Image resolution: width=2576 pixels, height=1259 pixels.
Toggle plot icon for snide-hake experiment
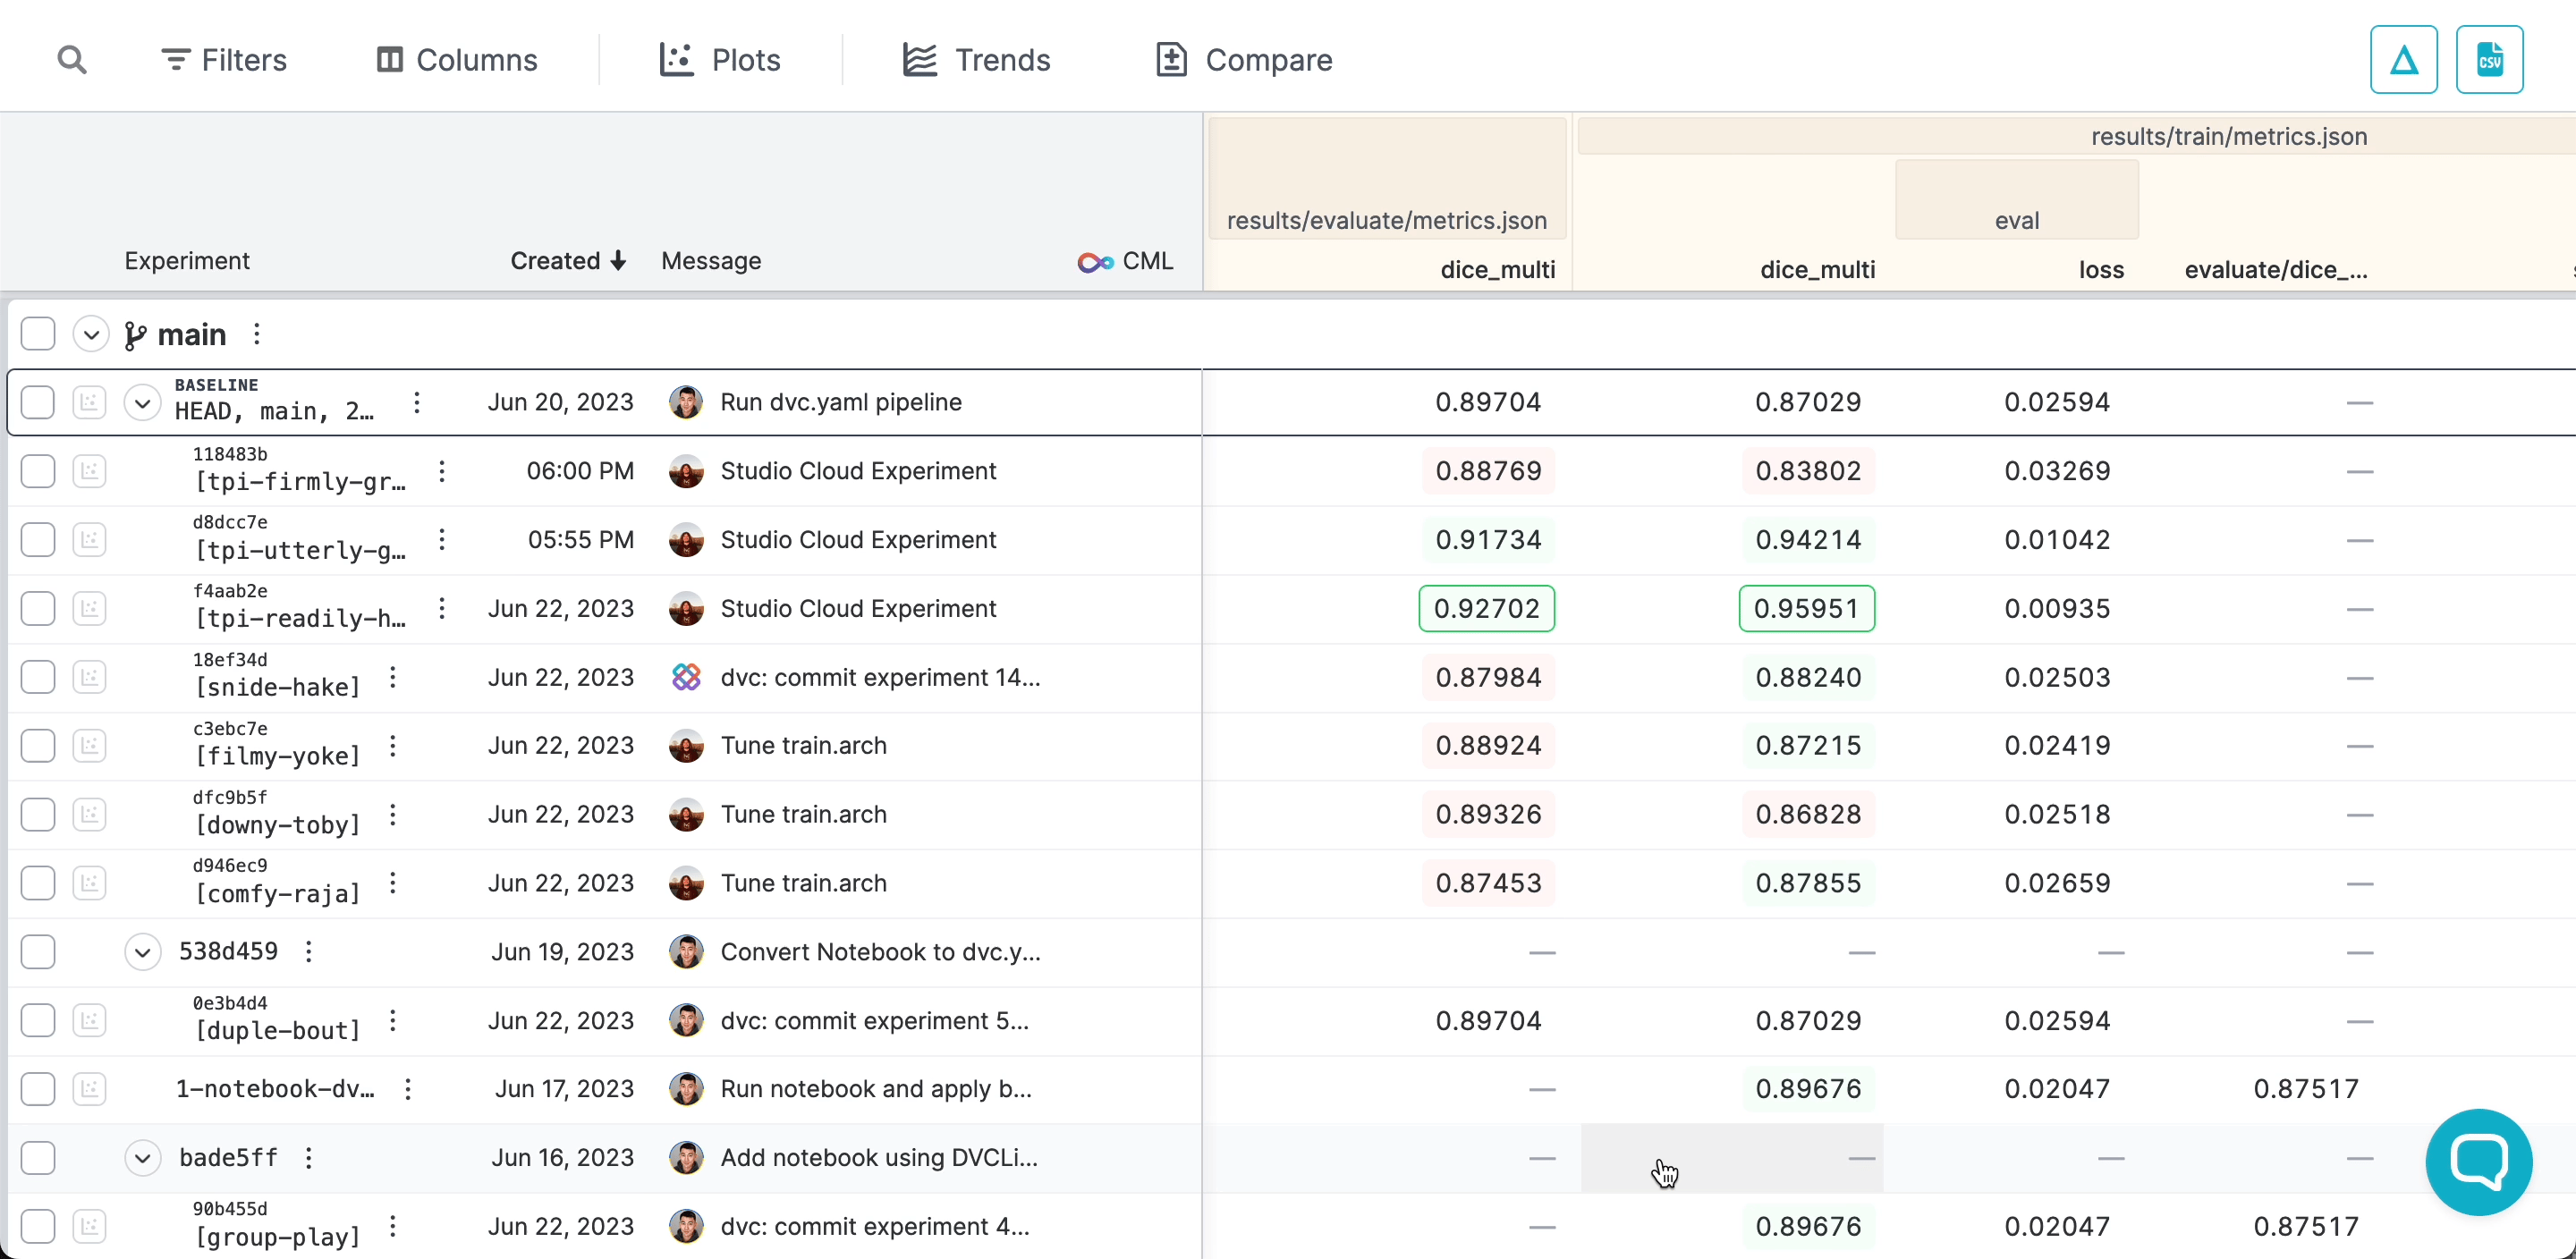pos(90,678)
